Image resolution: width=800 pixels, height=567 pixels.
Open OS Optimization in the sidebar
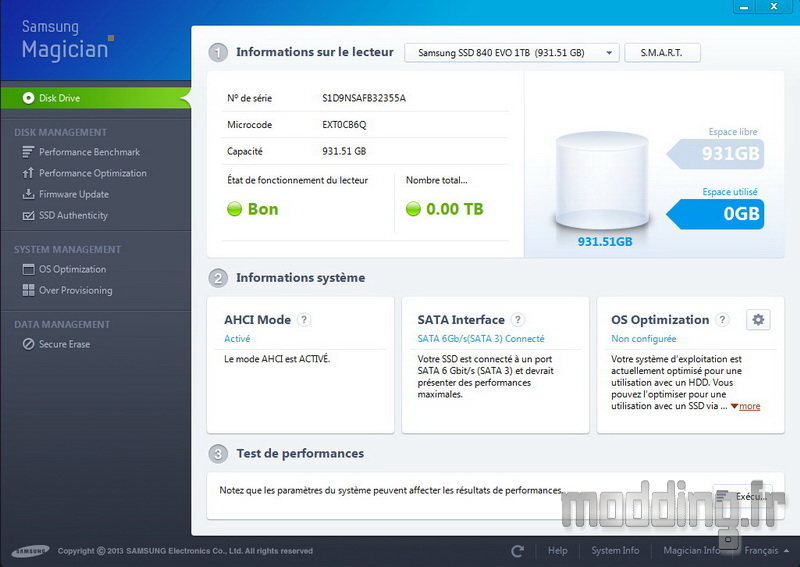(72, 269)
